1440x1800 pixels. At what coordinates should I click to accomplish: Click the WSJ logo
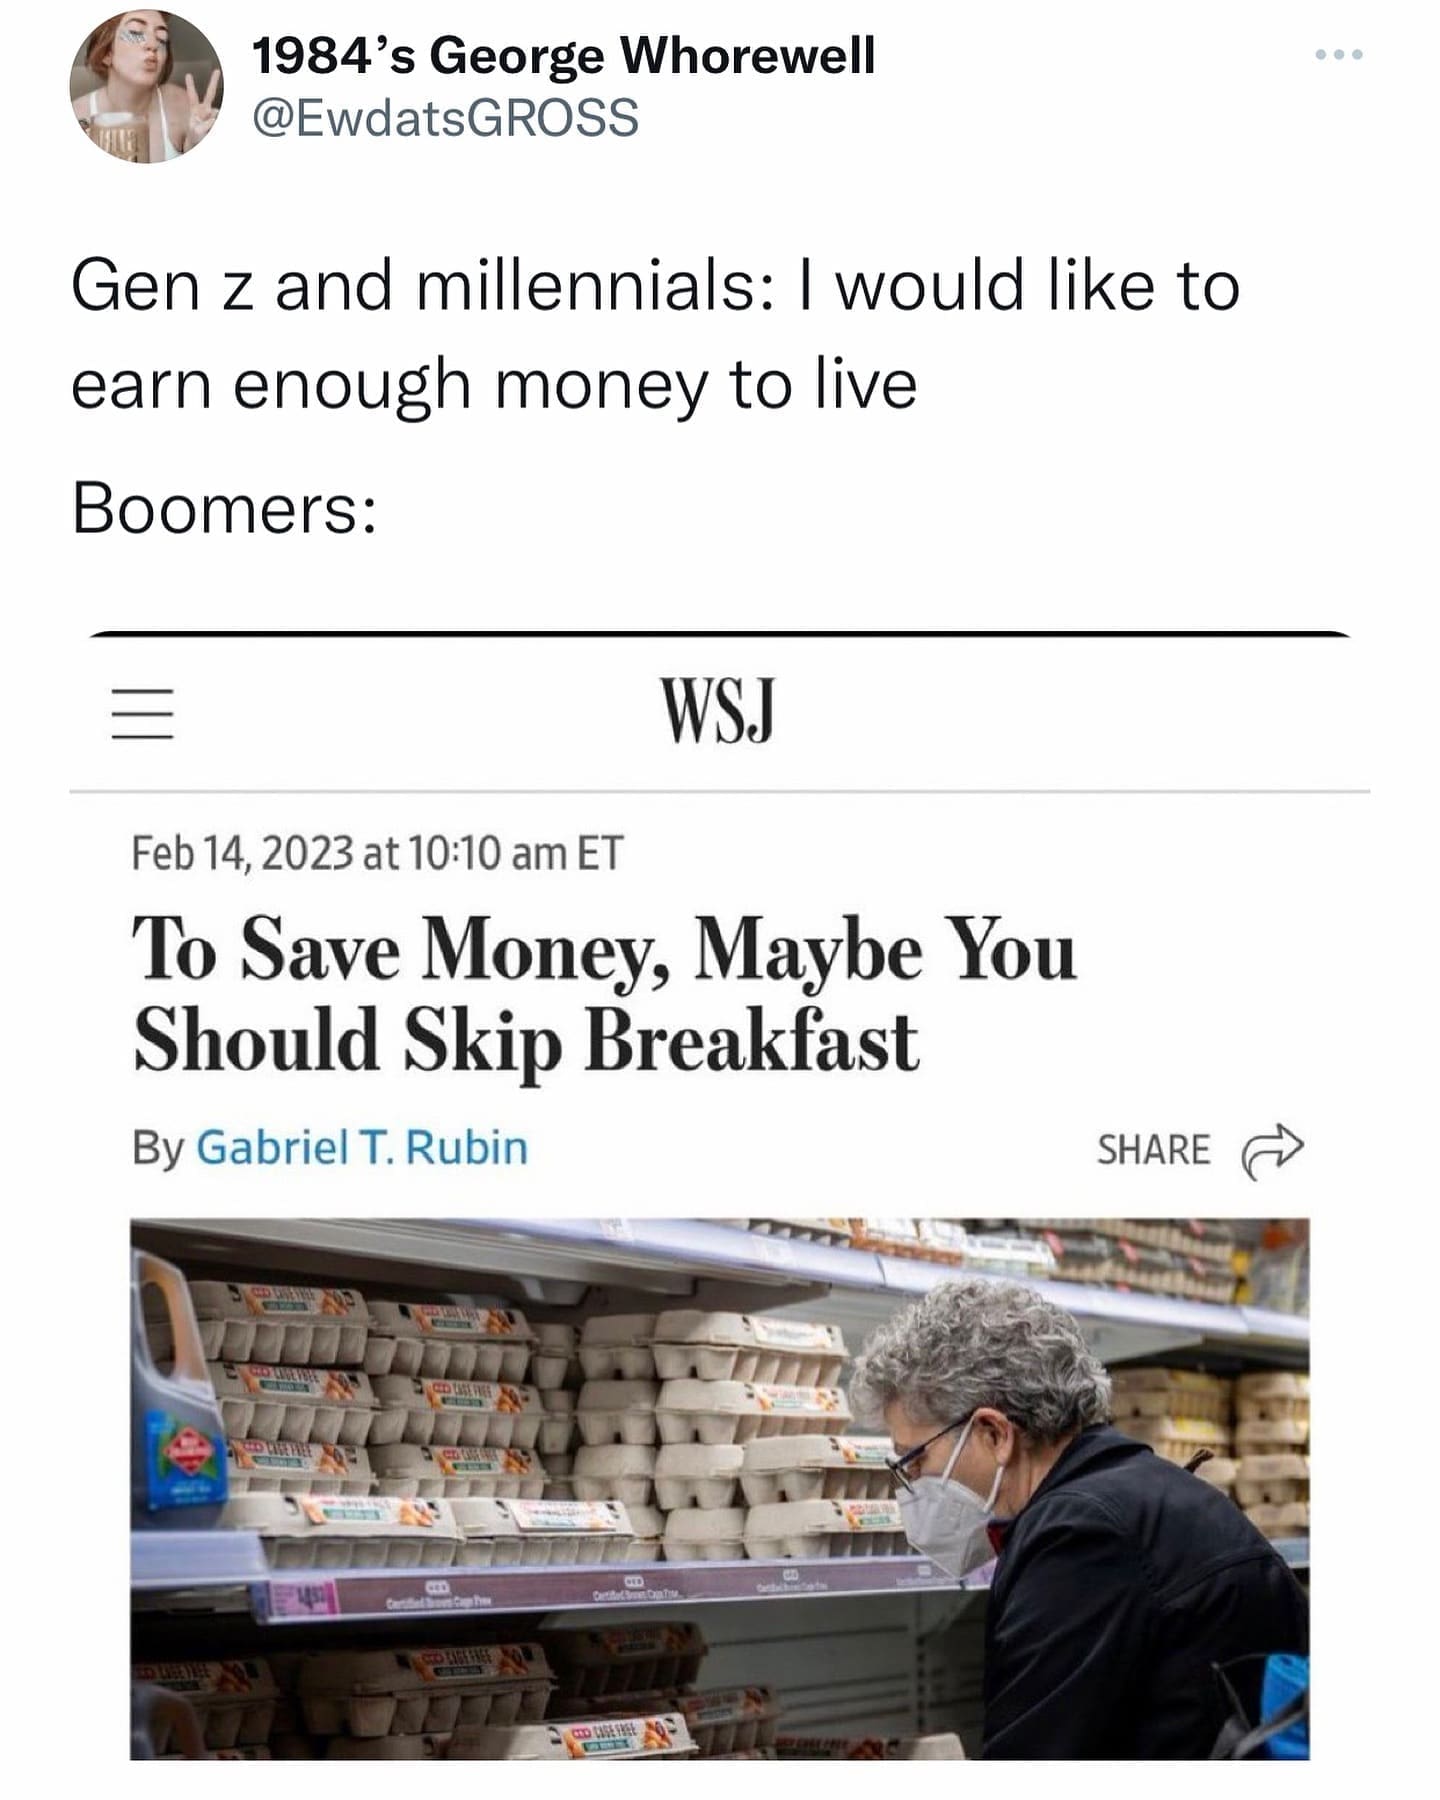click(718, 711)
